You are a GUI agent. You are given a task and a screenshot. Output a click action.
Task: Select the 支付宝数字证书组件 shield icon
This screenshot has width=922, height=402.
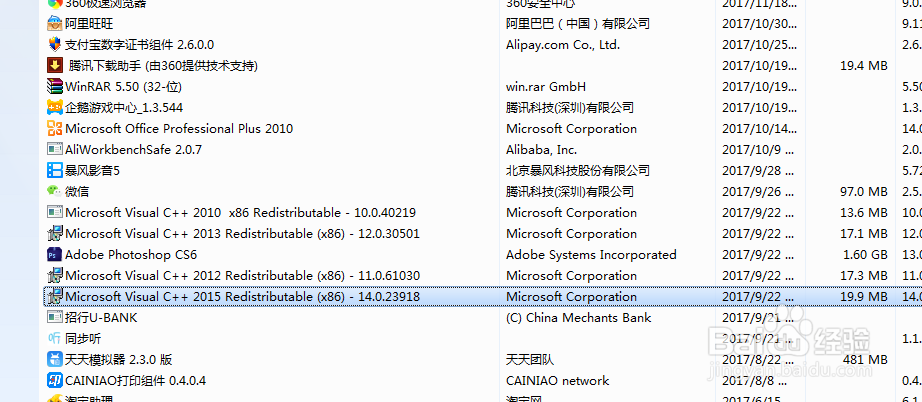pyautogui.click(x=55, y=45)
